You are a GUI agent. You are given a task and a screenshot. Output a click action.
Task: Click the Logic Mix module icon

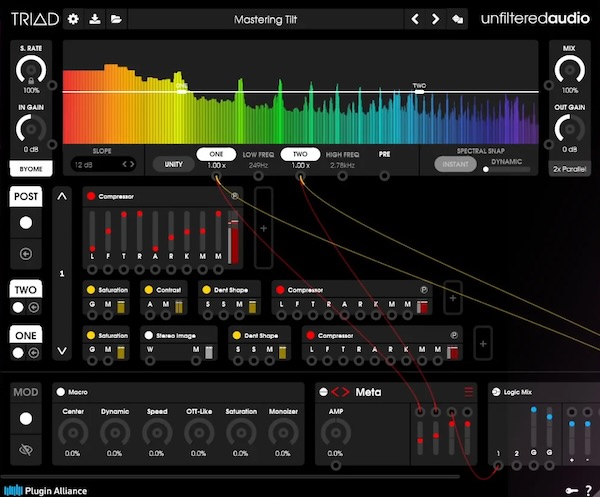[x=496, y=392]
